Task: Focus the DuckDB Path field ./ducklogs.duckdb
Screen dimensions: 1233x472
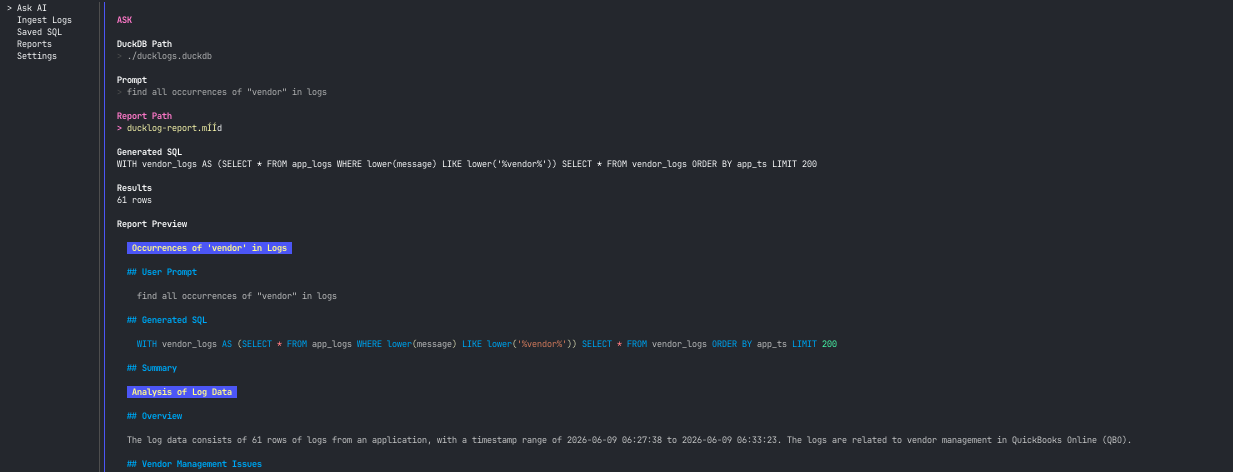Action: coord(169,56)
